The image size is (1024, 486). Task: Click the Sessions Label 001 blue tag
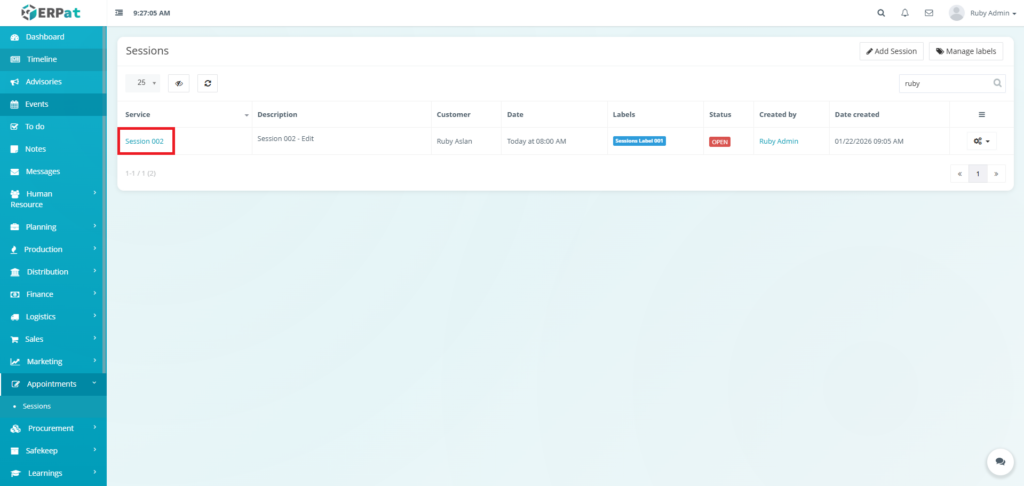(639, 141)
